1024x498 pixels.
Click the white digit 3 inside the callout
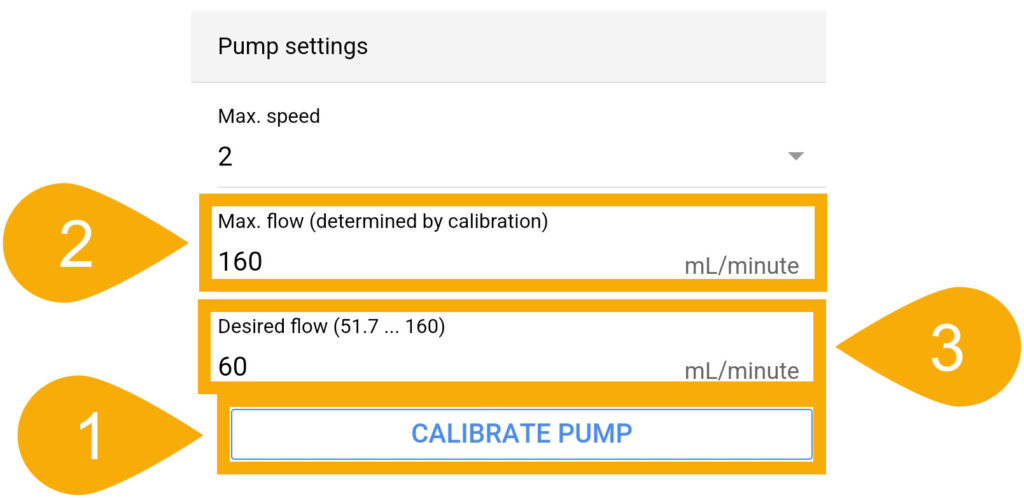click(946, 349)
